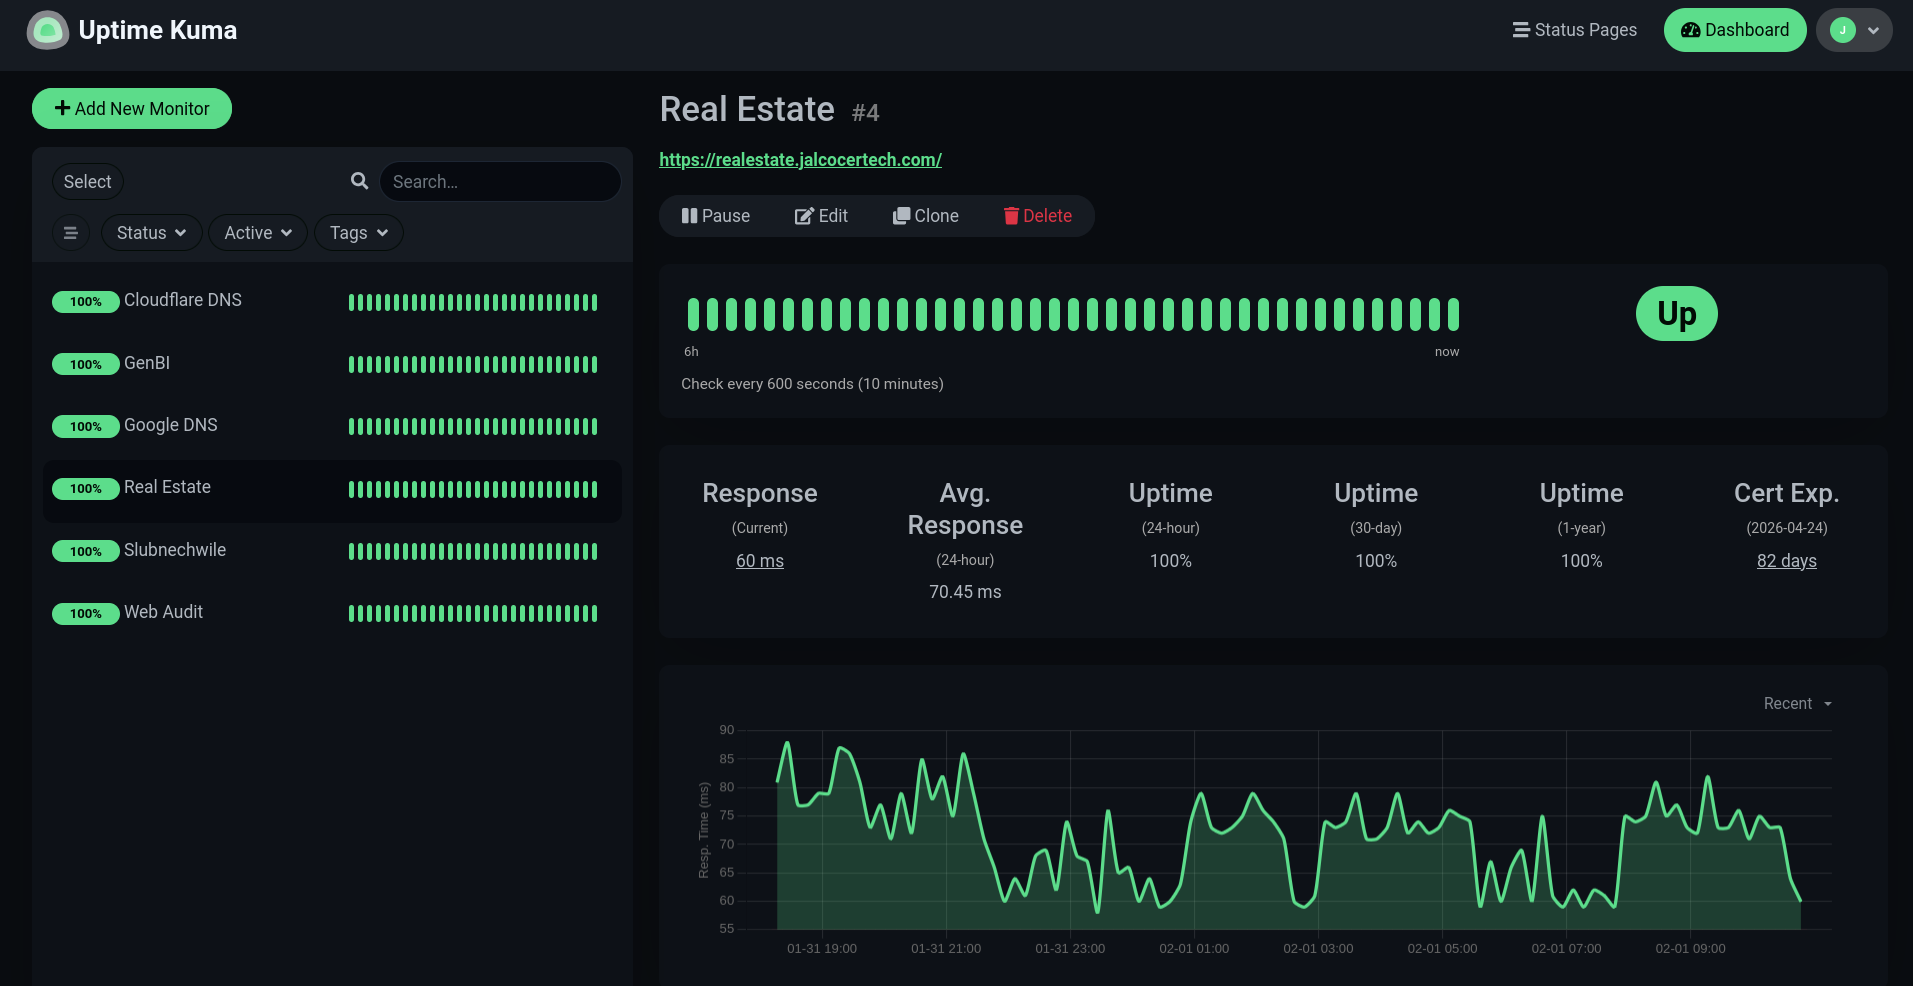Open the Dashboard tab
Viewport: 1913px width, 986px height.
(1734, 30)
